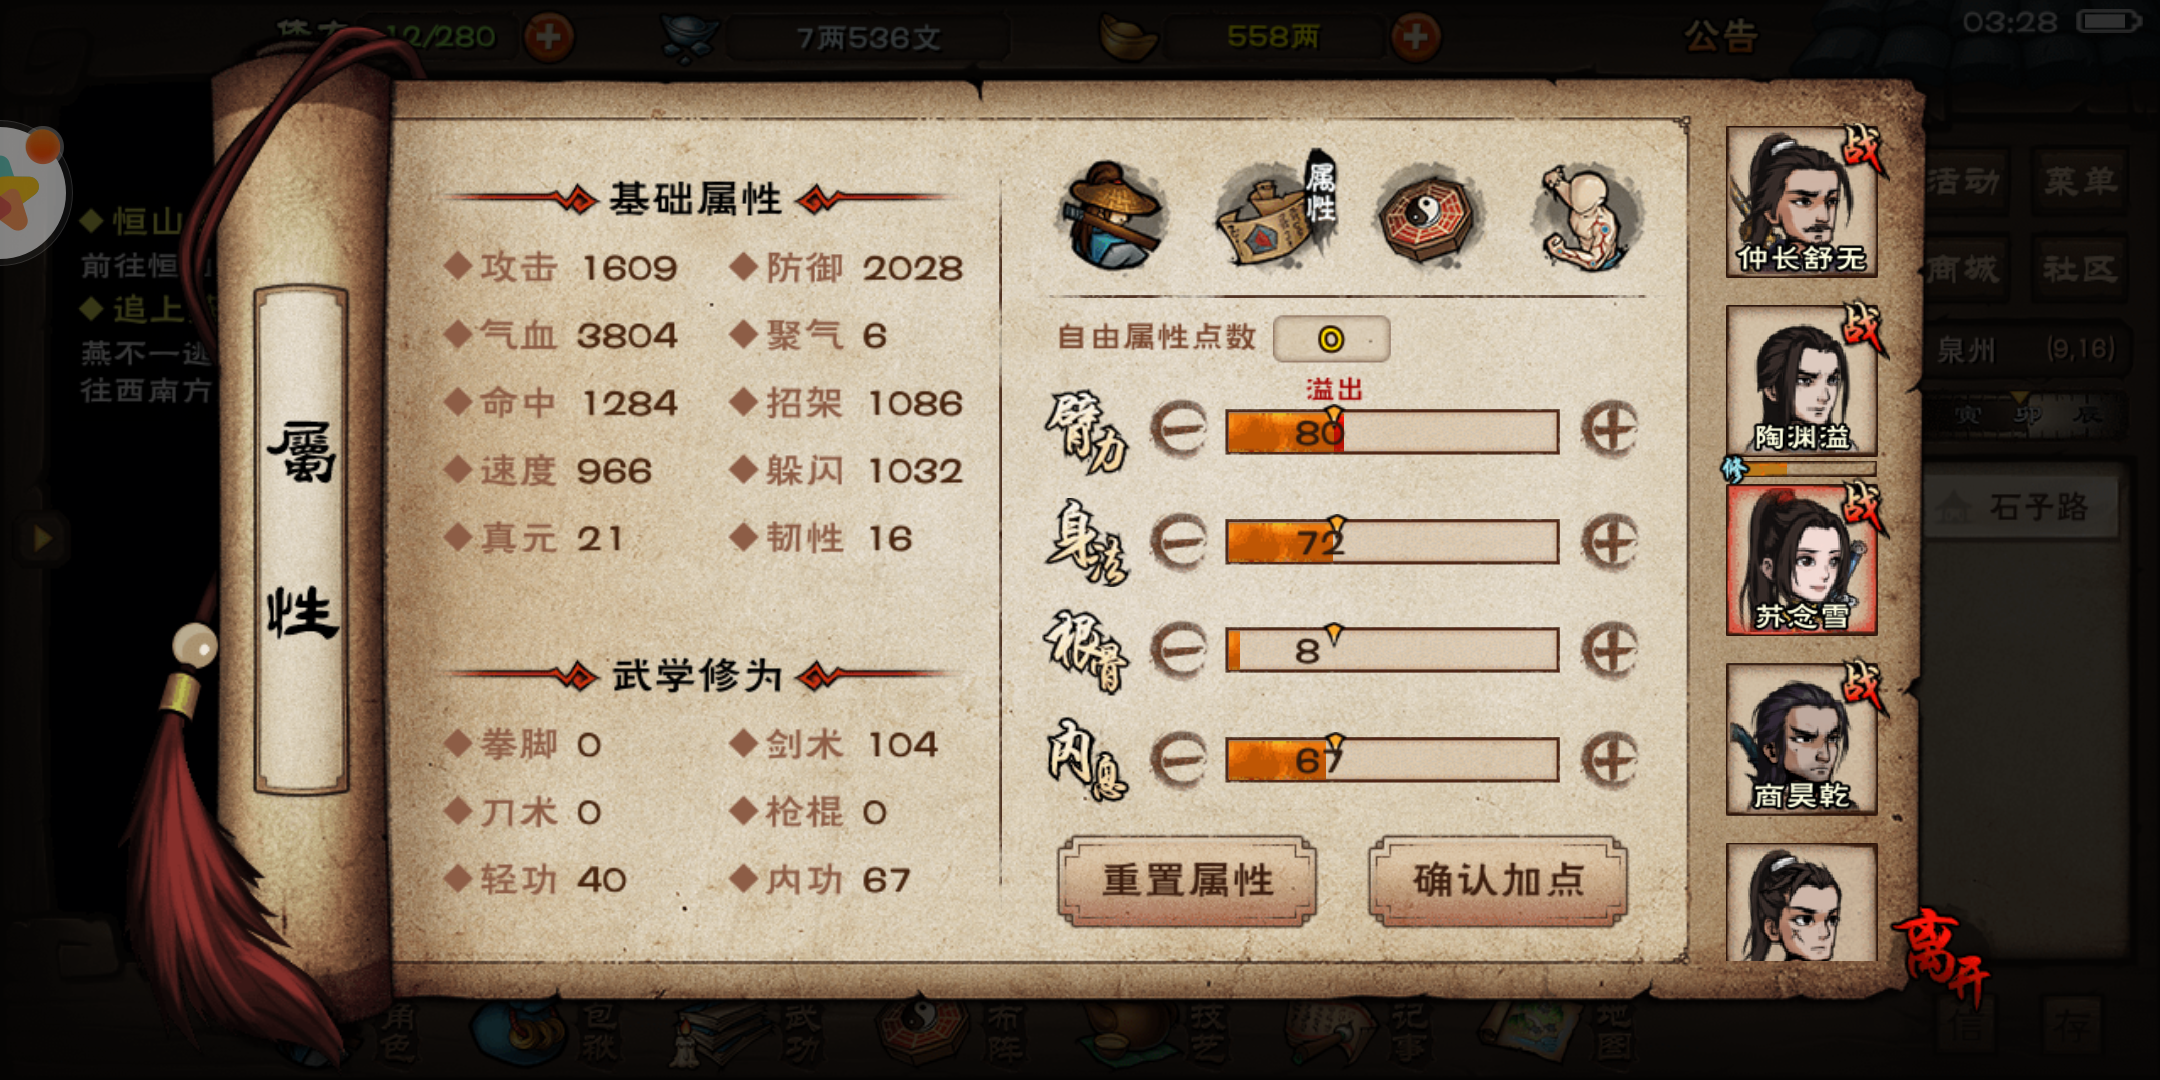Viewport: 2160px width, 1080px height.
Task: Click the 确认加点 confirm button
Action: pos(1498,881)
